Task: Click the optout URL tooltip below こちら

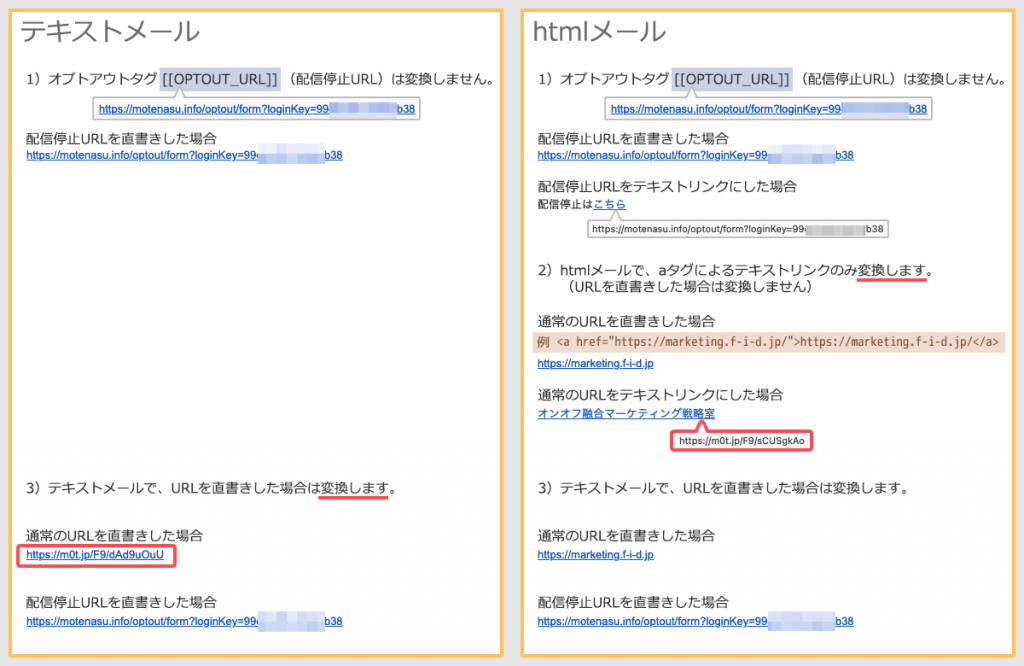Action: 738,228
